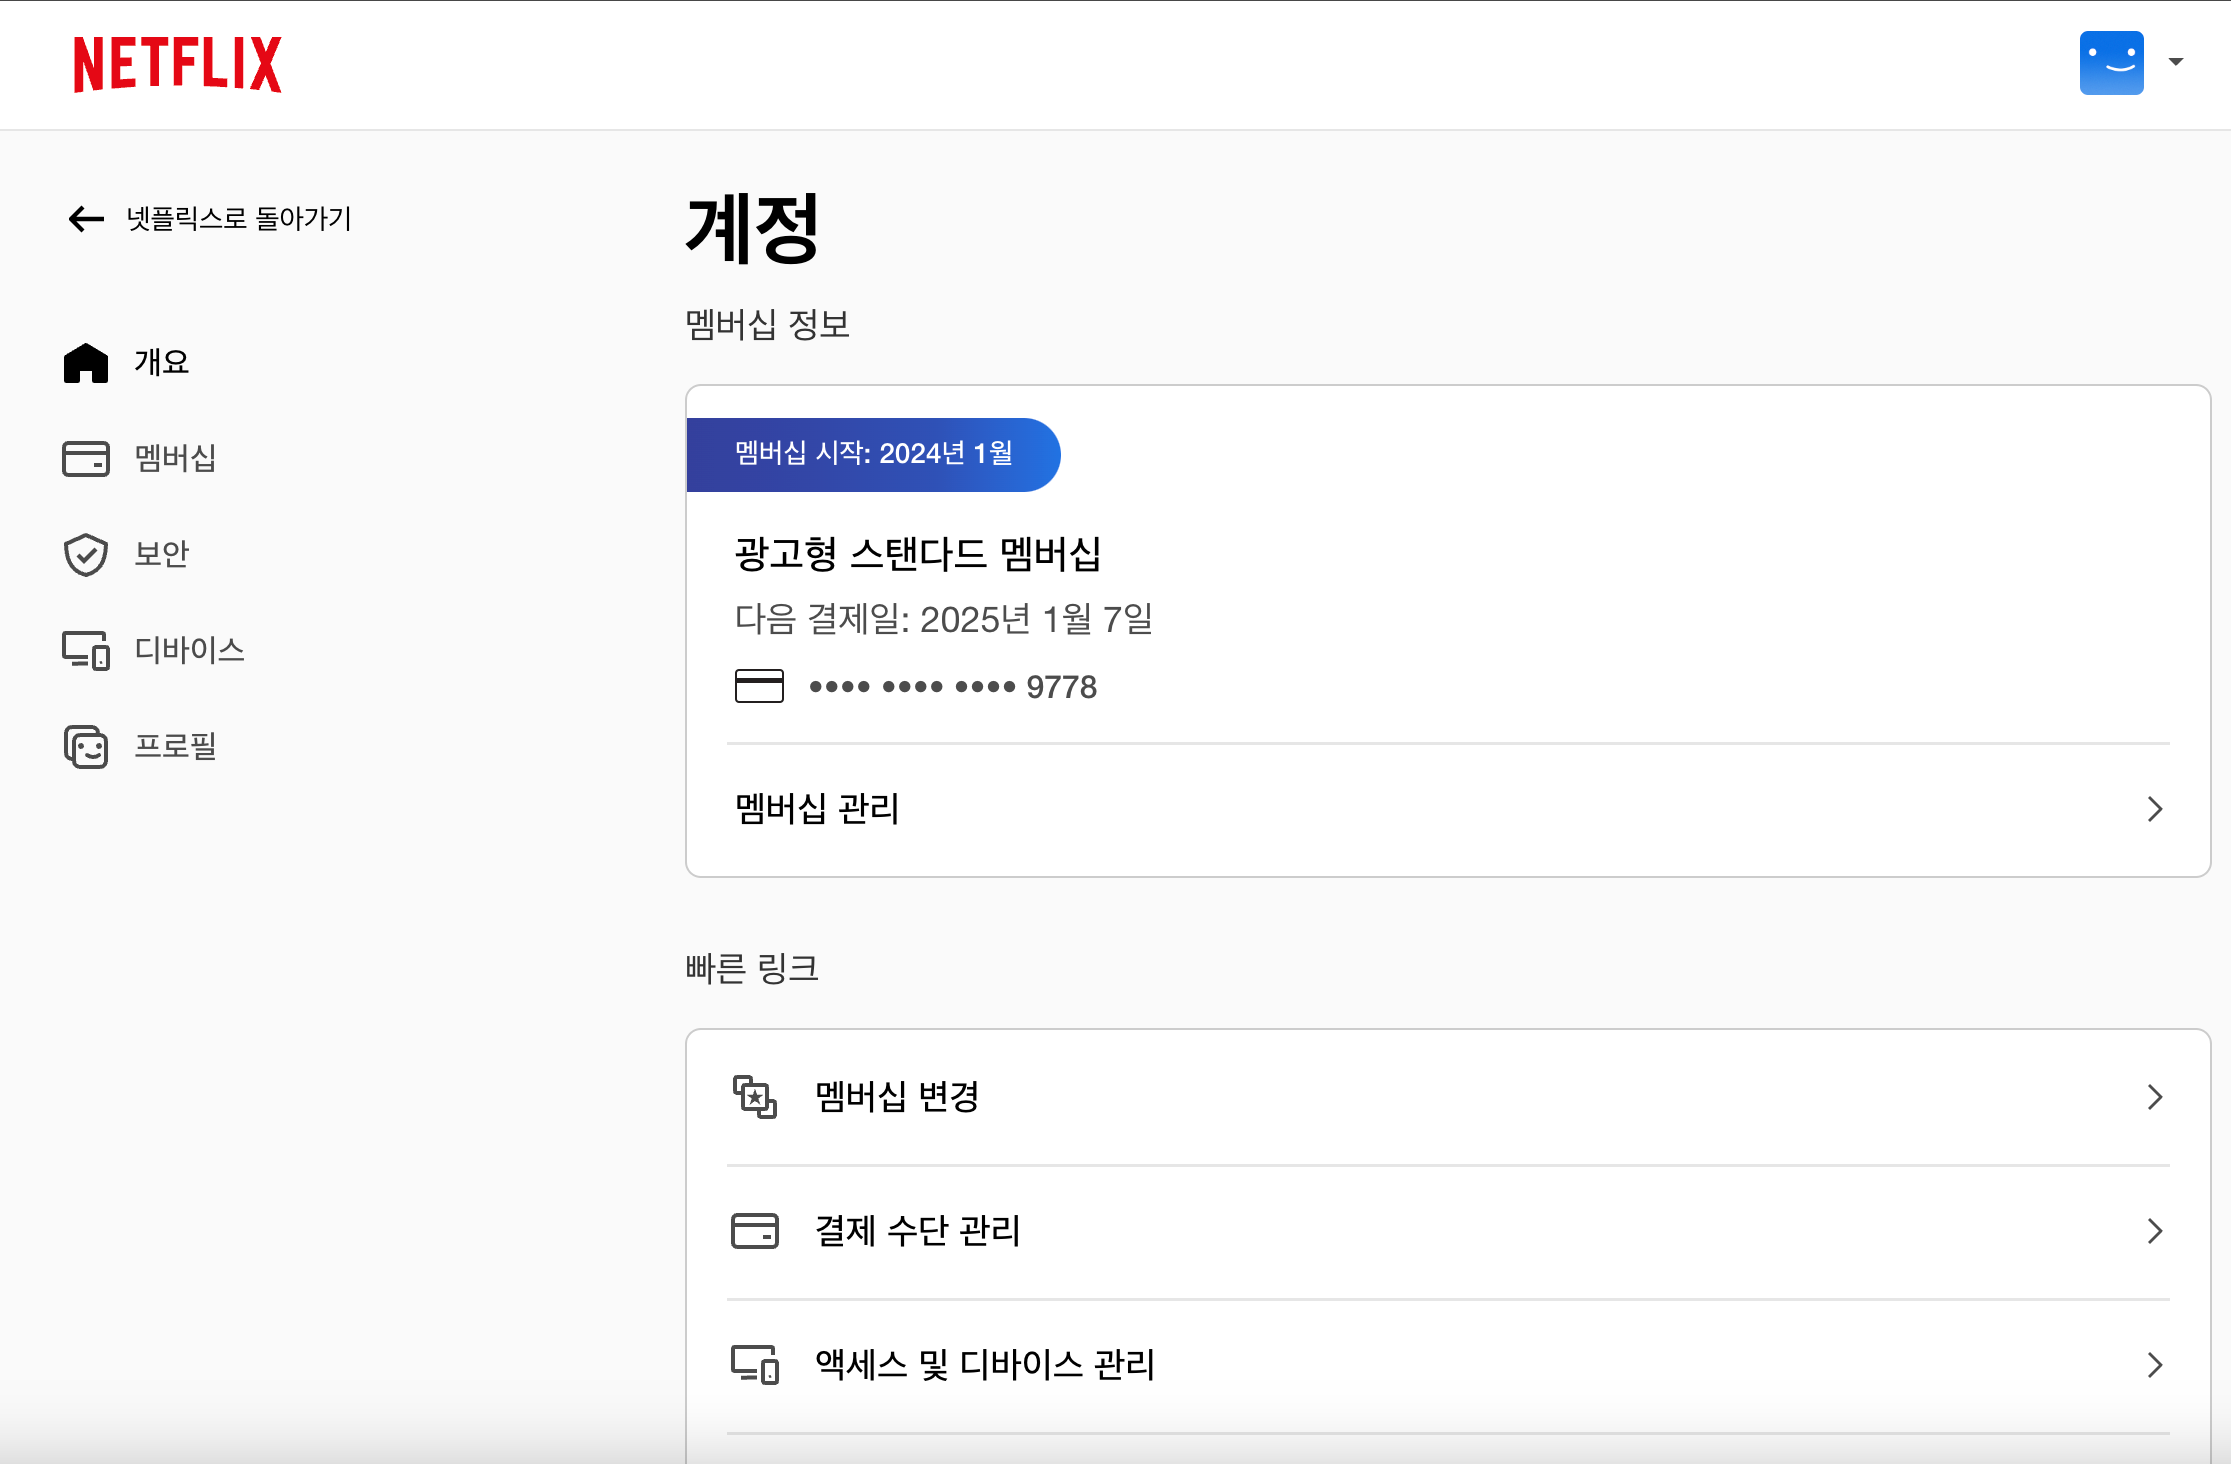The height and width of the screenshot is (1464, 2231).
Task: Click the credit card number ending 9778
Action: click(952, 687)
